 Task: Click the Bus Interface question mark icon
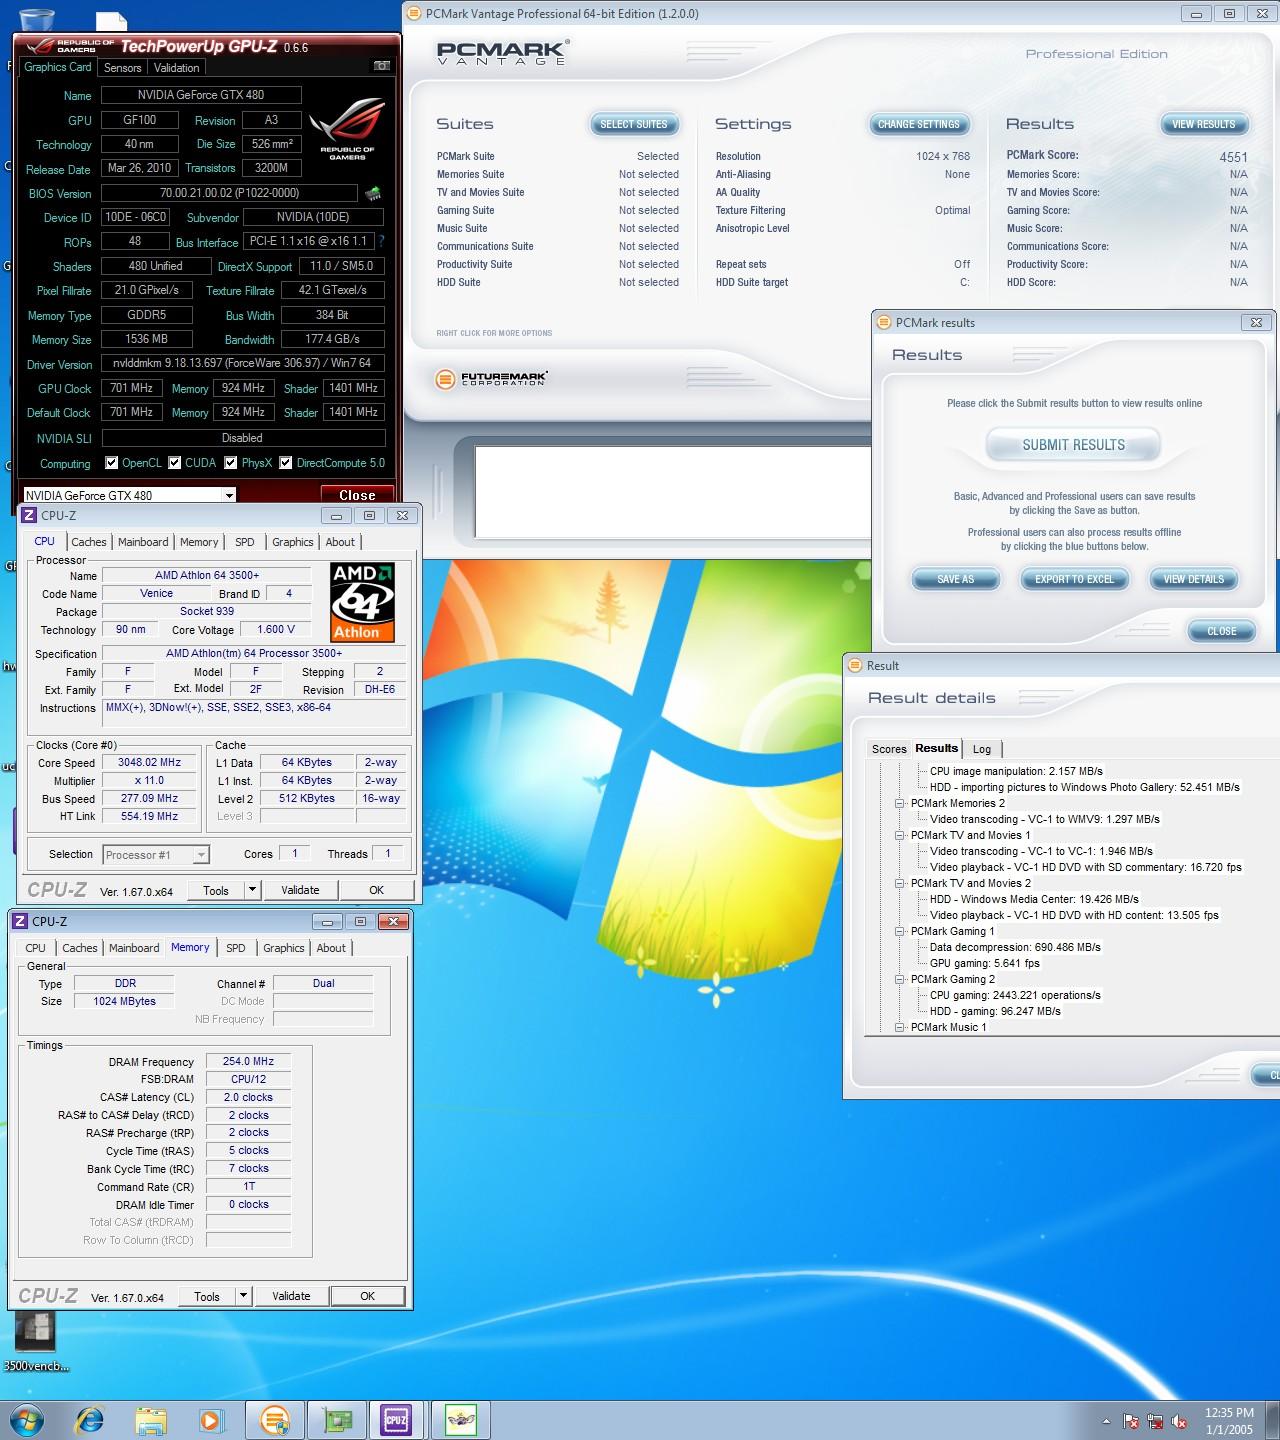coord(381,241)
